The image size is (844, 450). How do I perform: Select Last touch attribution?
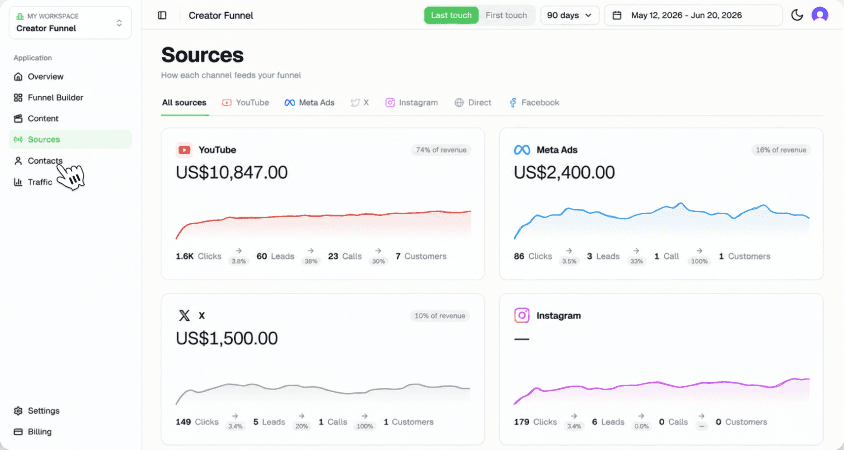coord(451,15)
